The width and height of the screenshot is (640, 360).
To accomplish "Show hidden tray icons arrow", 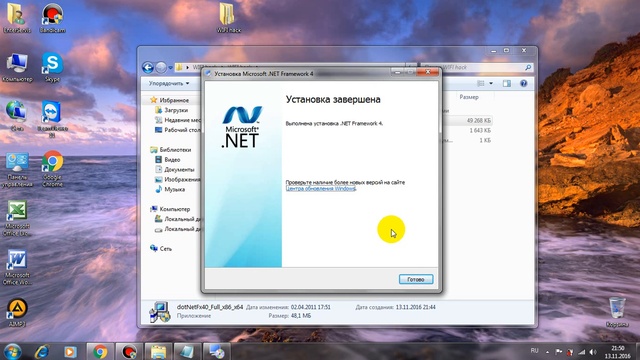I will [x=547, y=352].
